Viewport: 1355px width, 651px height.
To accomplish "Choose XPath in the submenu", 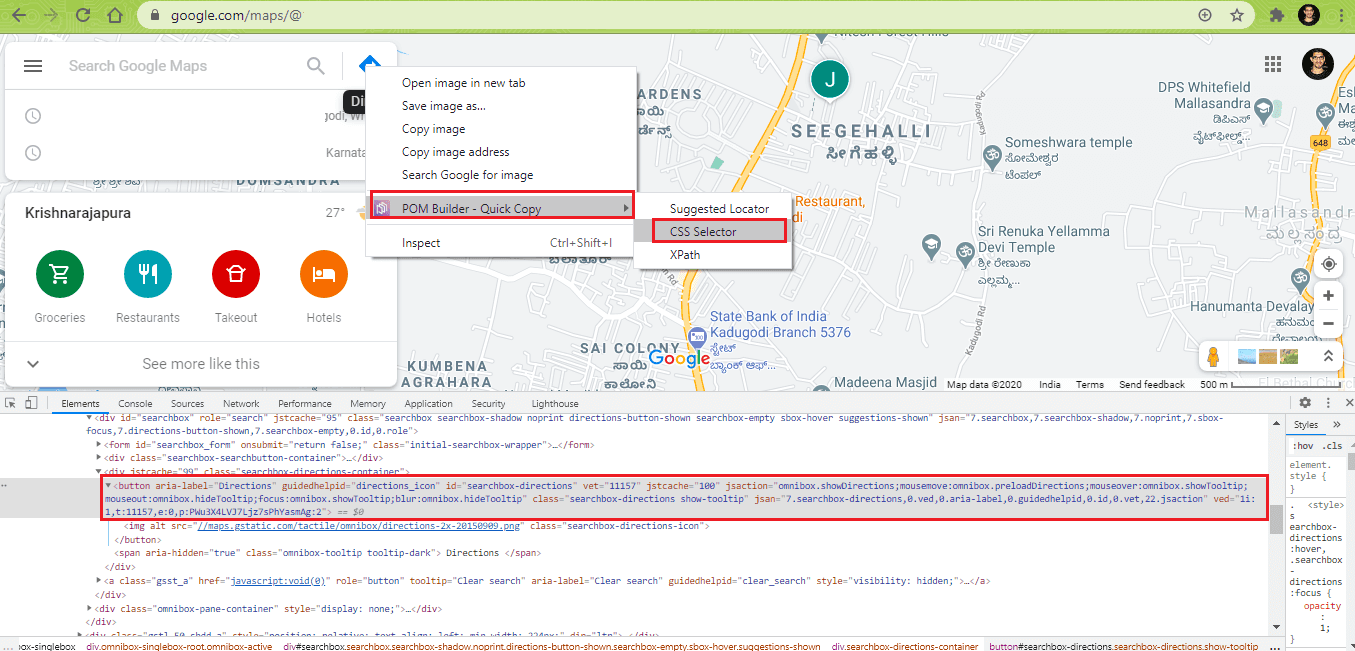I will click(x=685, y=254).
